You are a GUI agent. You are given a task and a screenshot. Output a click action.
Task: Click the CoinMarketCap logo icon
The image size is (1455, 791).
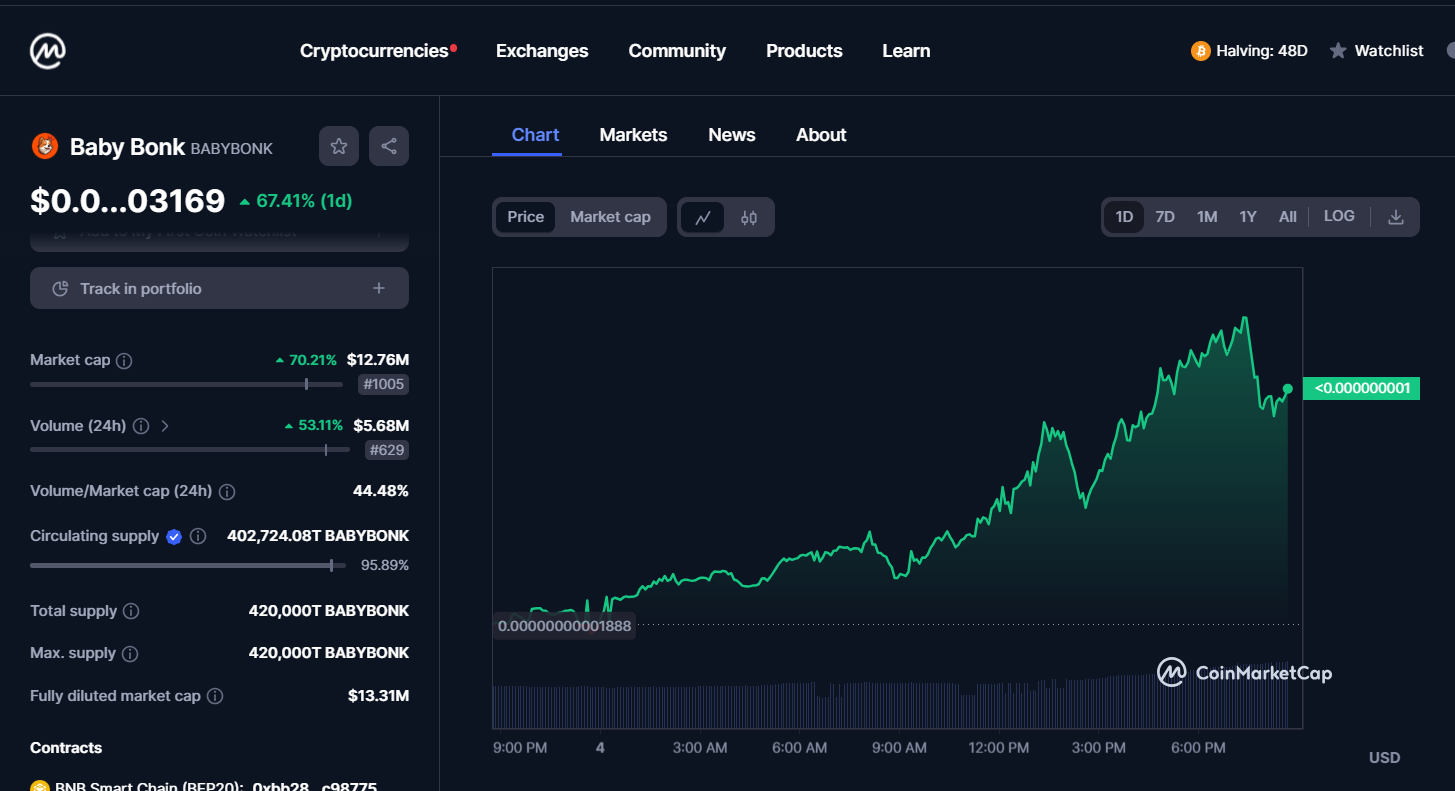48,50
